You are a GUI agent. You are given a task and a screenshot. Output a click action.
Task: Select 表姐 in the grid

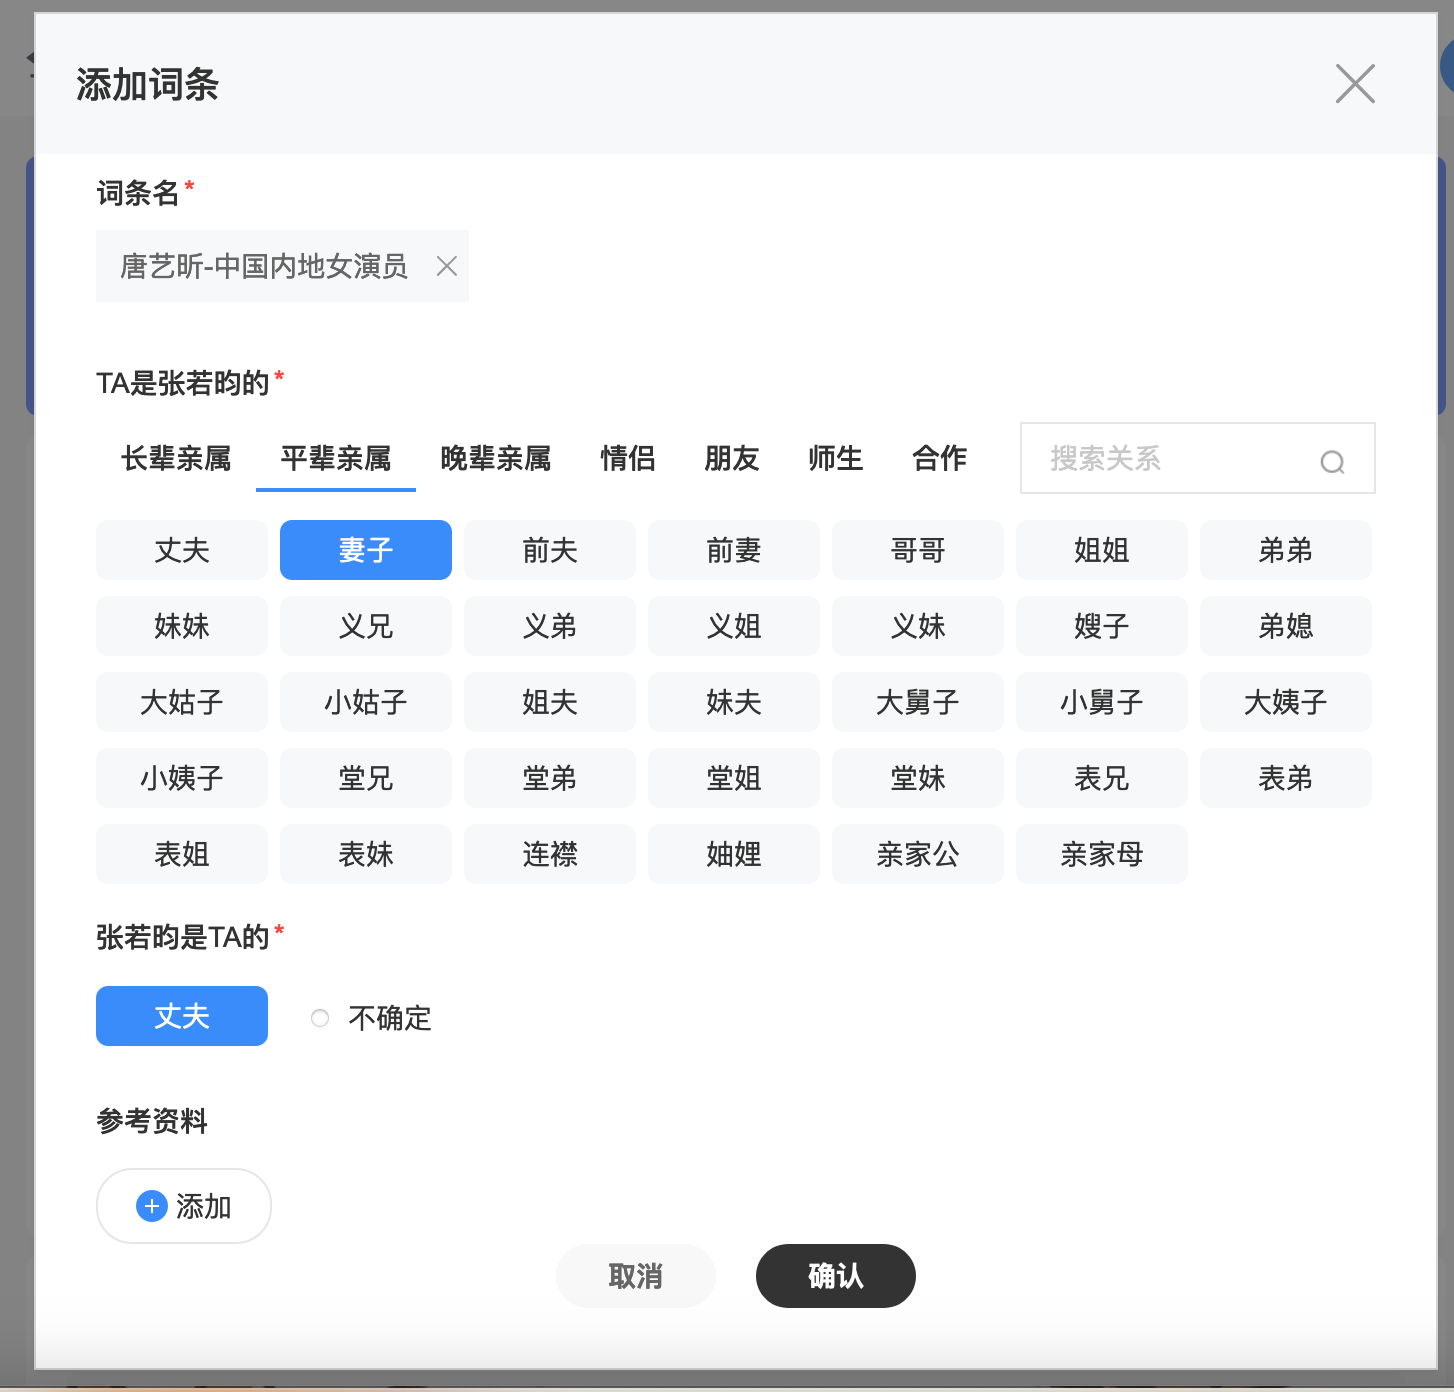(182, 854)
